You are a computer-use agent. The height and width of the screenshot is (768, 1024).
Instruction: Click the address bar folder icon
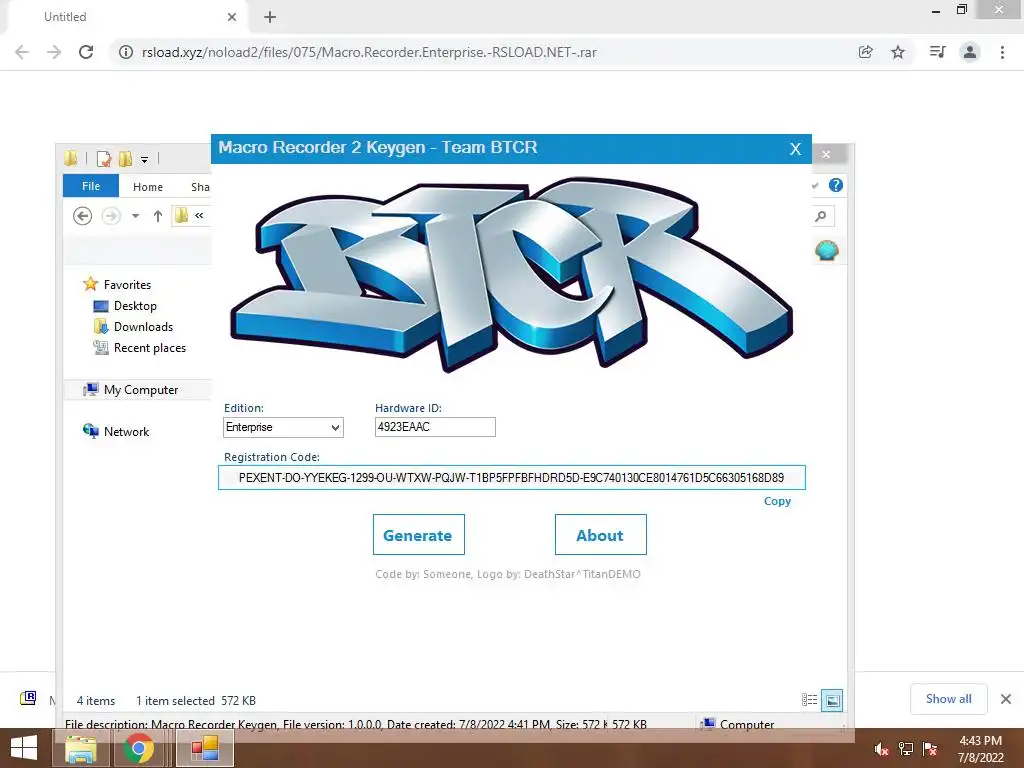(x=182, y=215)
